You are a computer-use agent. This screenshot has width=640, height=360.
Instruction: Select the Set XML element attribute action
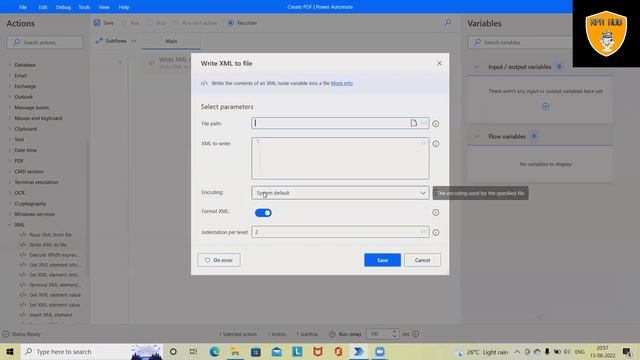[50, 275]
